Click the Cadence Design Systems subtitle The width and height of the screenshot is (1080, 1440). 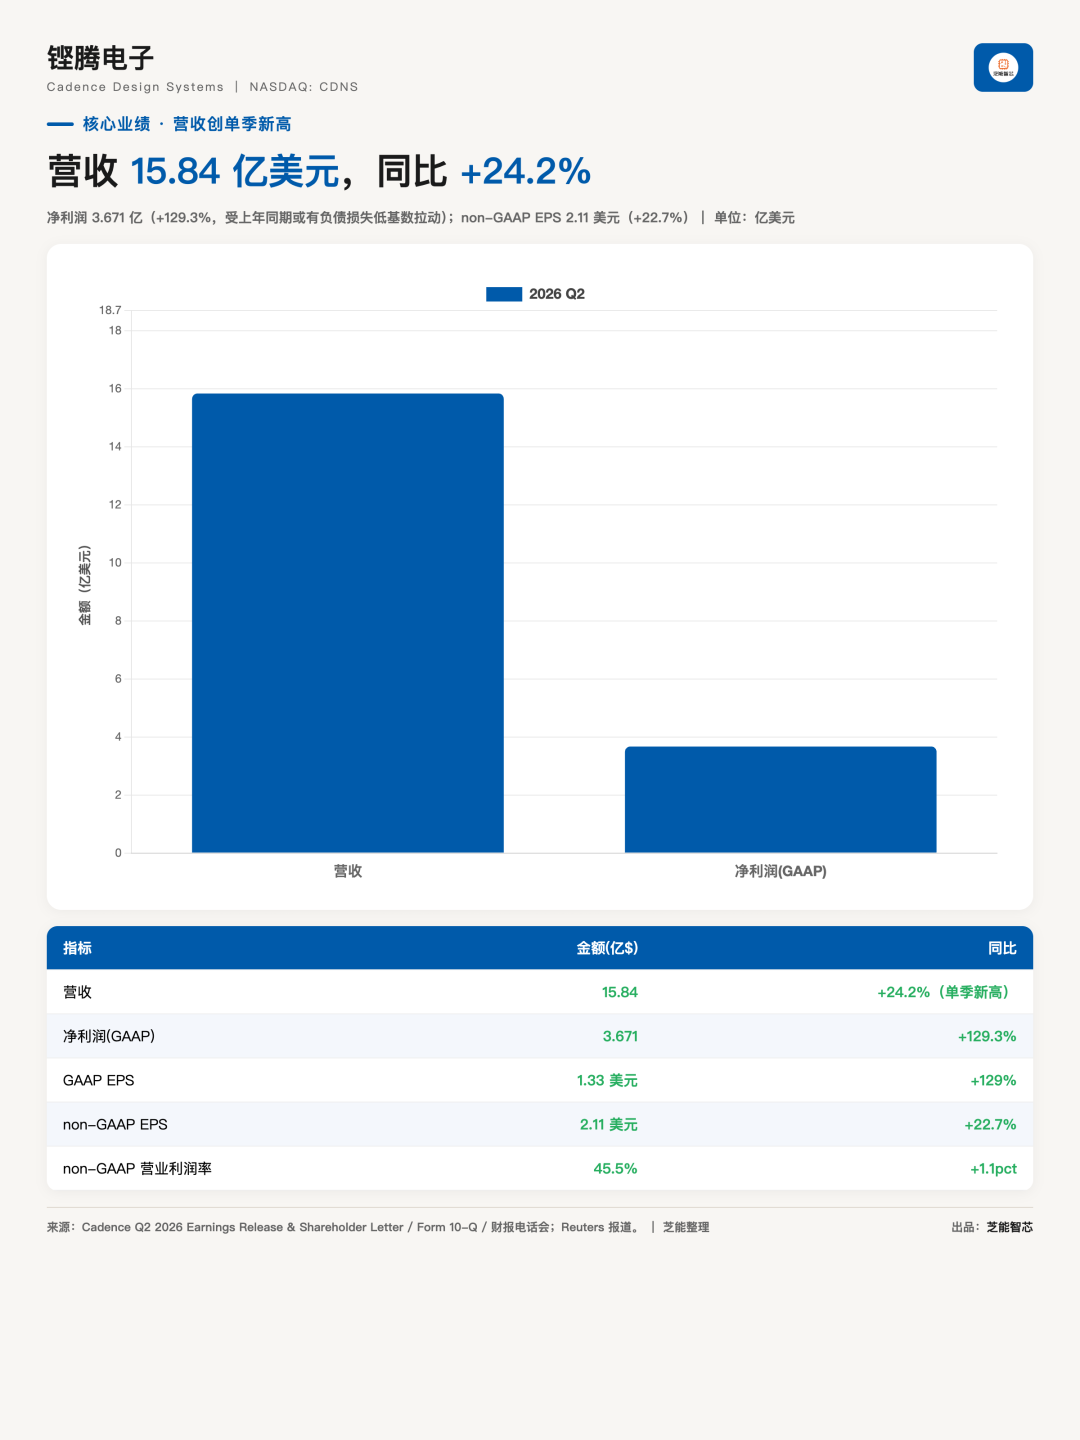[x=135, y=87]
